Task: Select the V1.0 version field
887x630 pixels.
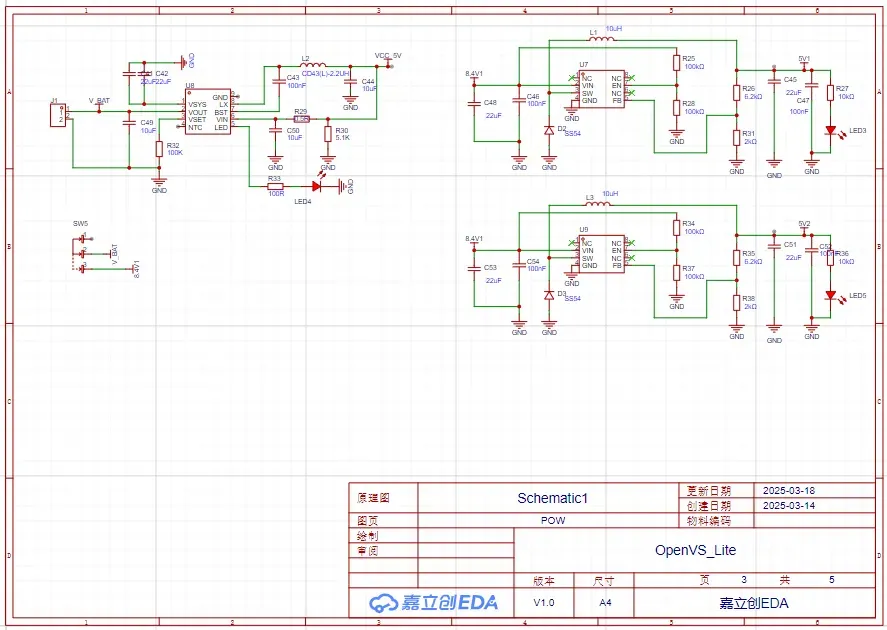Action: click(543, 603)
